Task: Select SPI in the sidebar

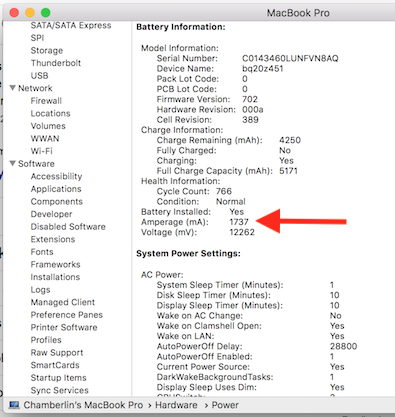Action: coord(37,38)
